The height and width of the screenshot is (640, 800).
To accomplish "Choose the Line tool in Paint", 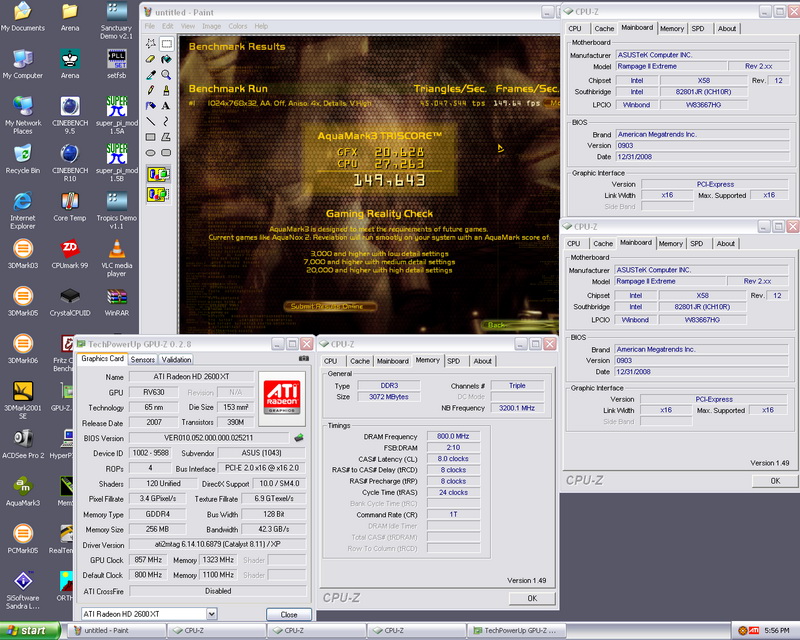I will click(x=151, y=121).
